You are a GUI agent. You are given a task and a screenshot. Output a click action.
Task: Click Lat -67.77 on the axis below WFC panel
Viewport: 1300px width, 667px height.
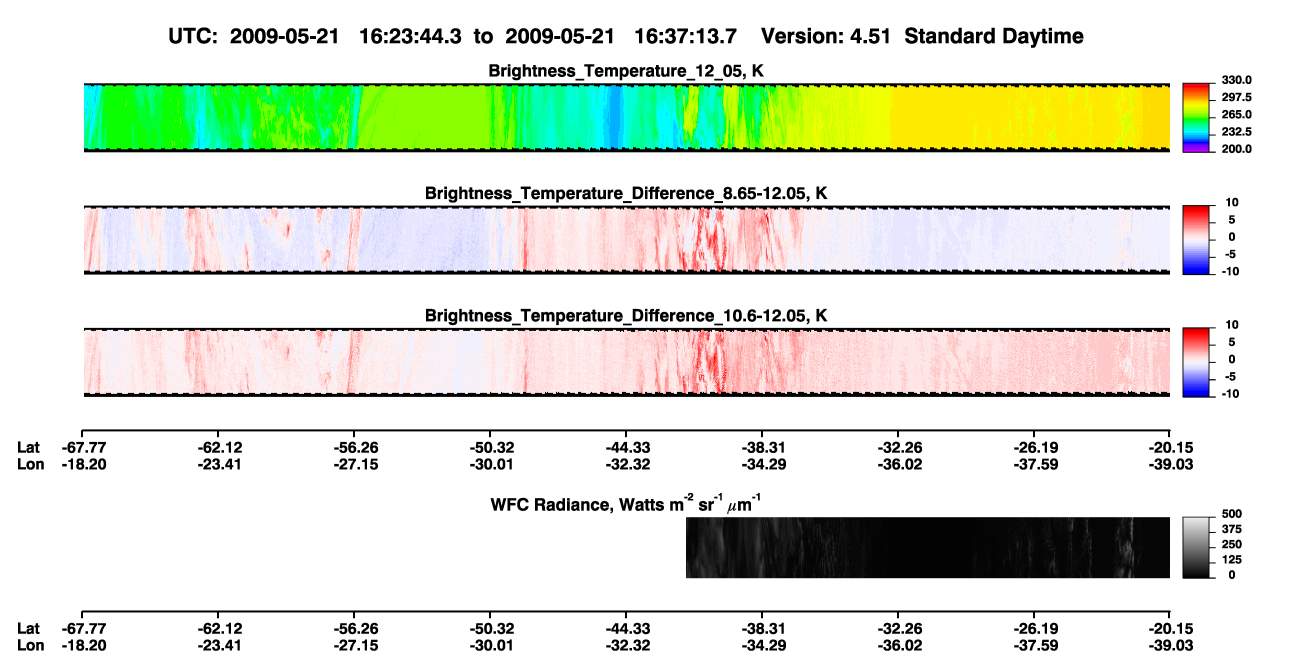click(82, 628)
